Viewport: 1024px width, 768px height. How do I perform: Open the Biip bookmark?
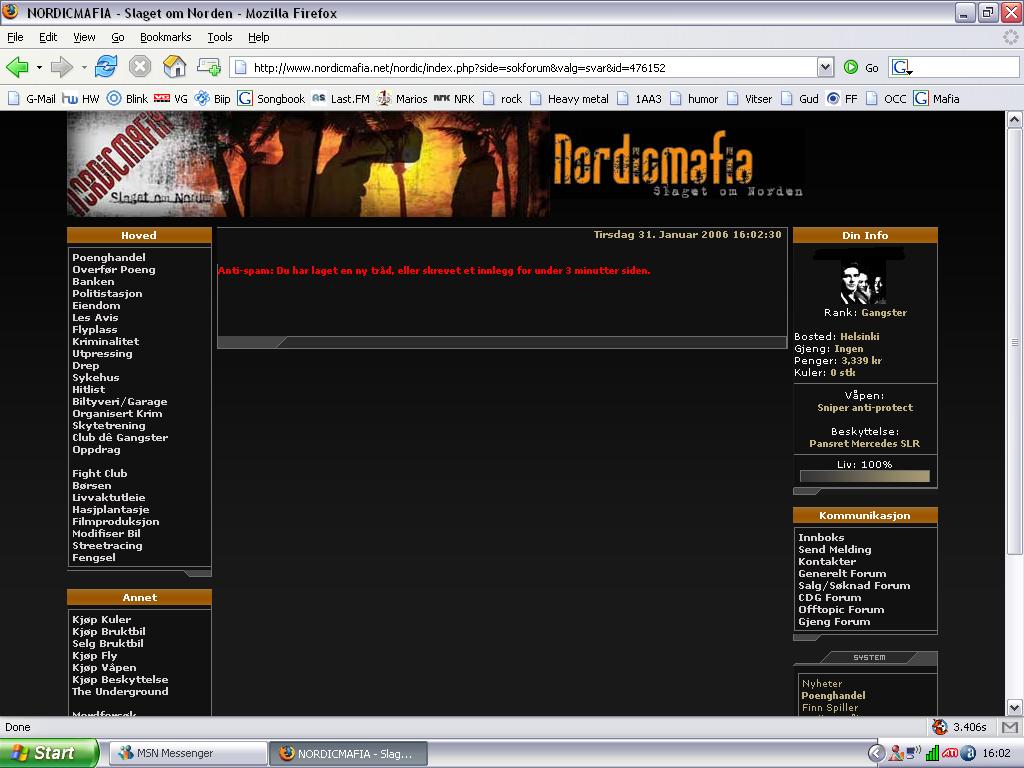(x=213, y=99)
